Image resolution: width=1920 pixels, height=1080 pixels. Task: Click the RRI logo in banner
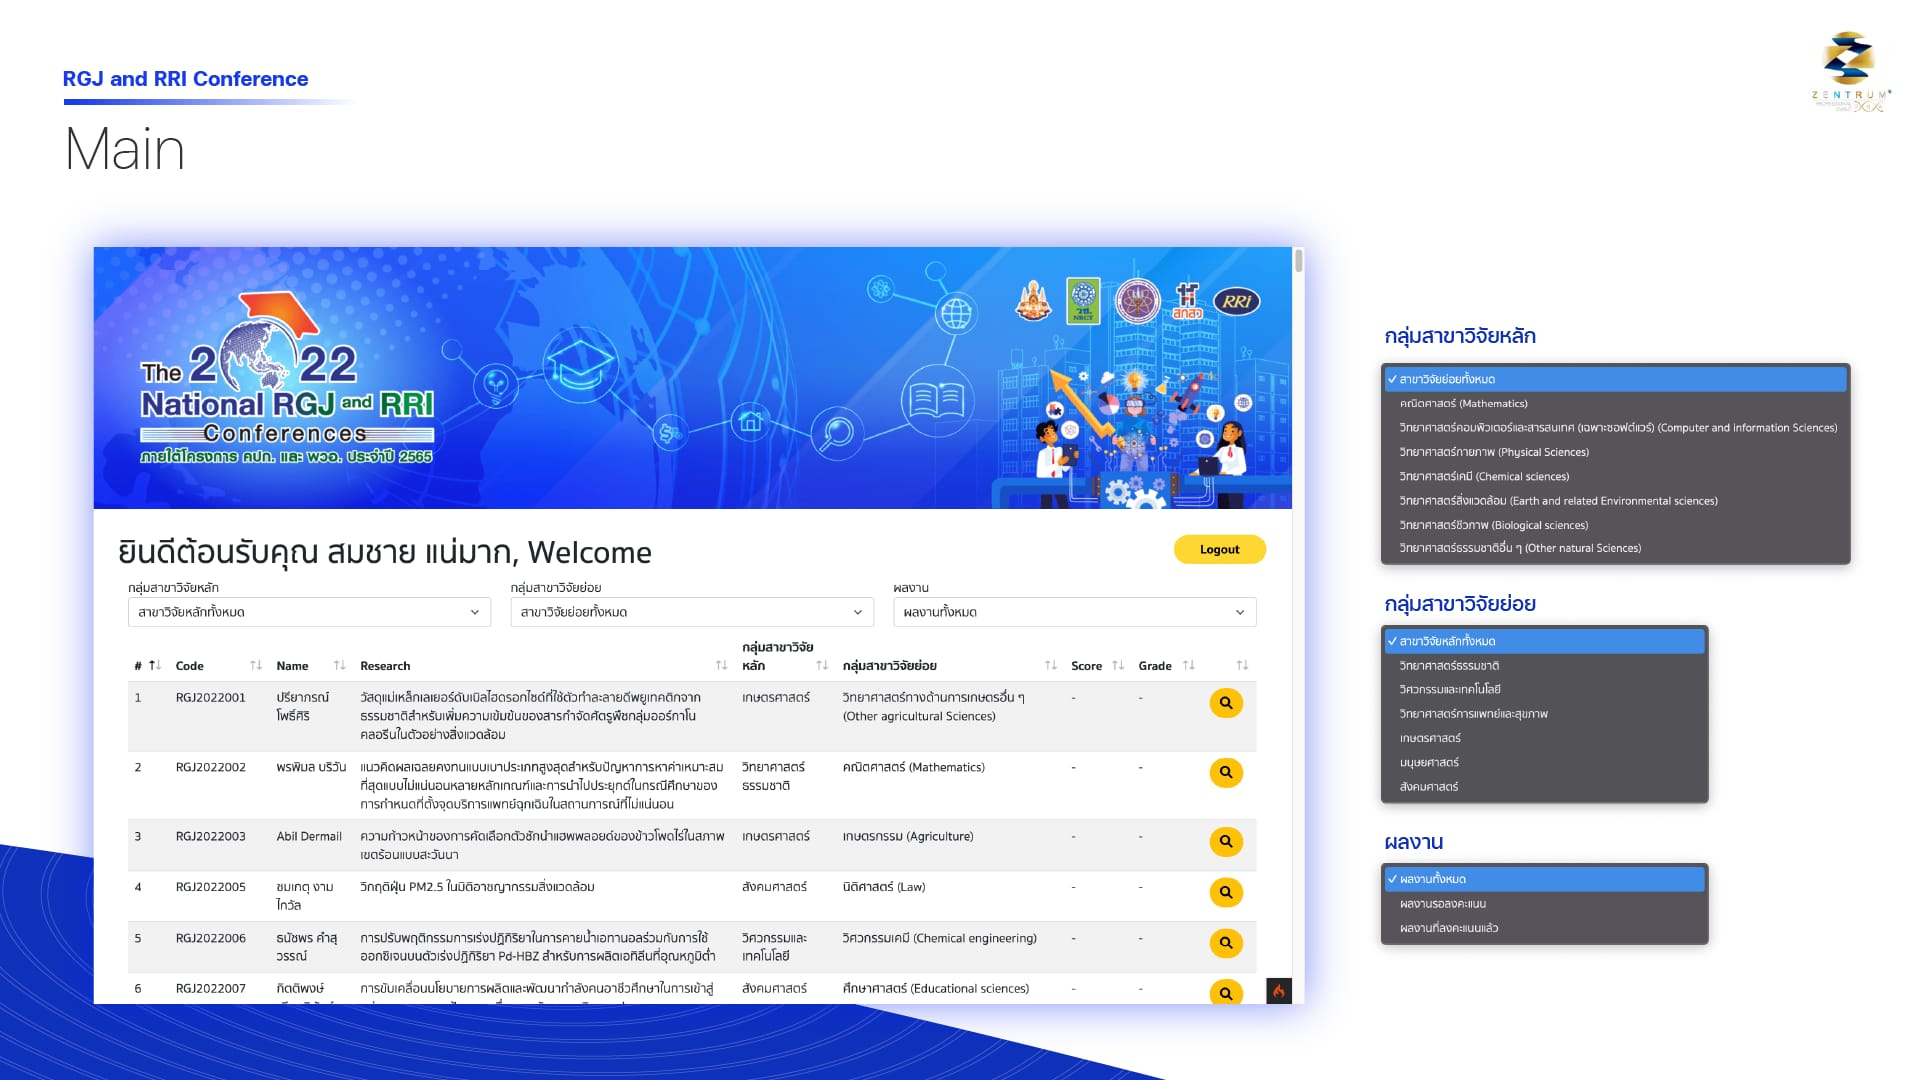[1236, 301]
